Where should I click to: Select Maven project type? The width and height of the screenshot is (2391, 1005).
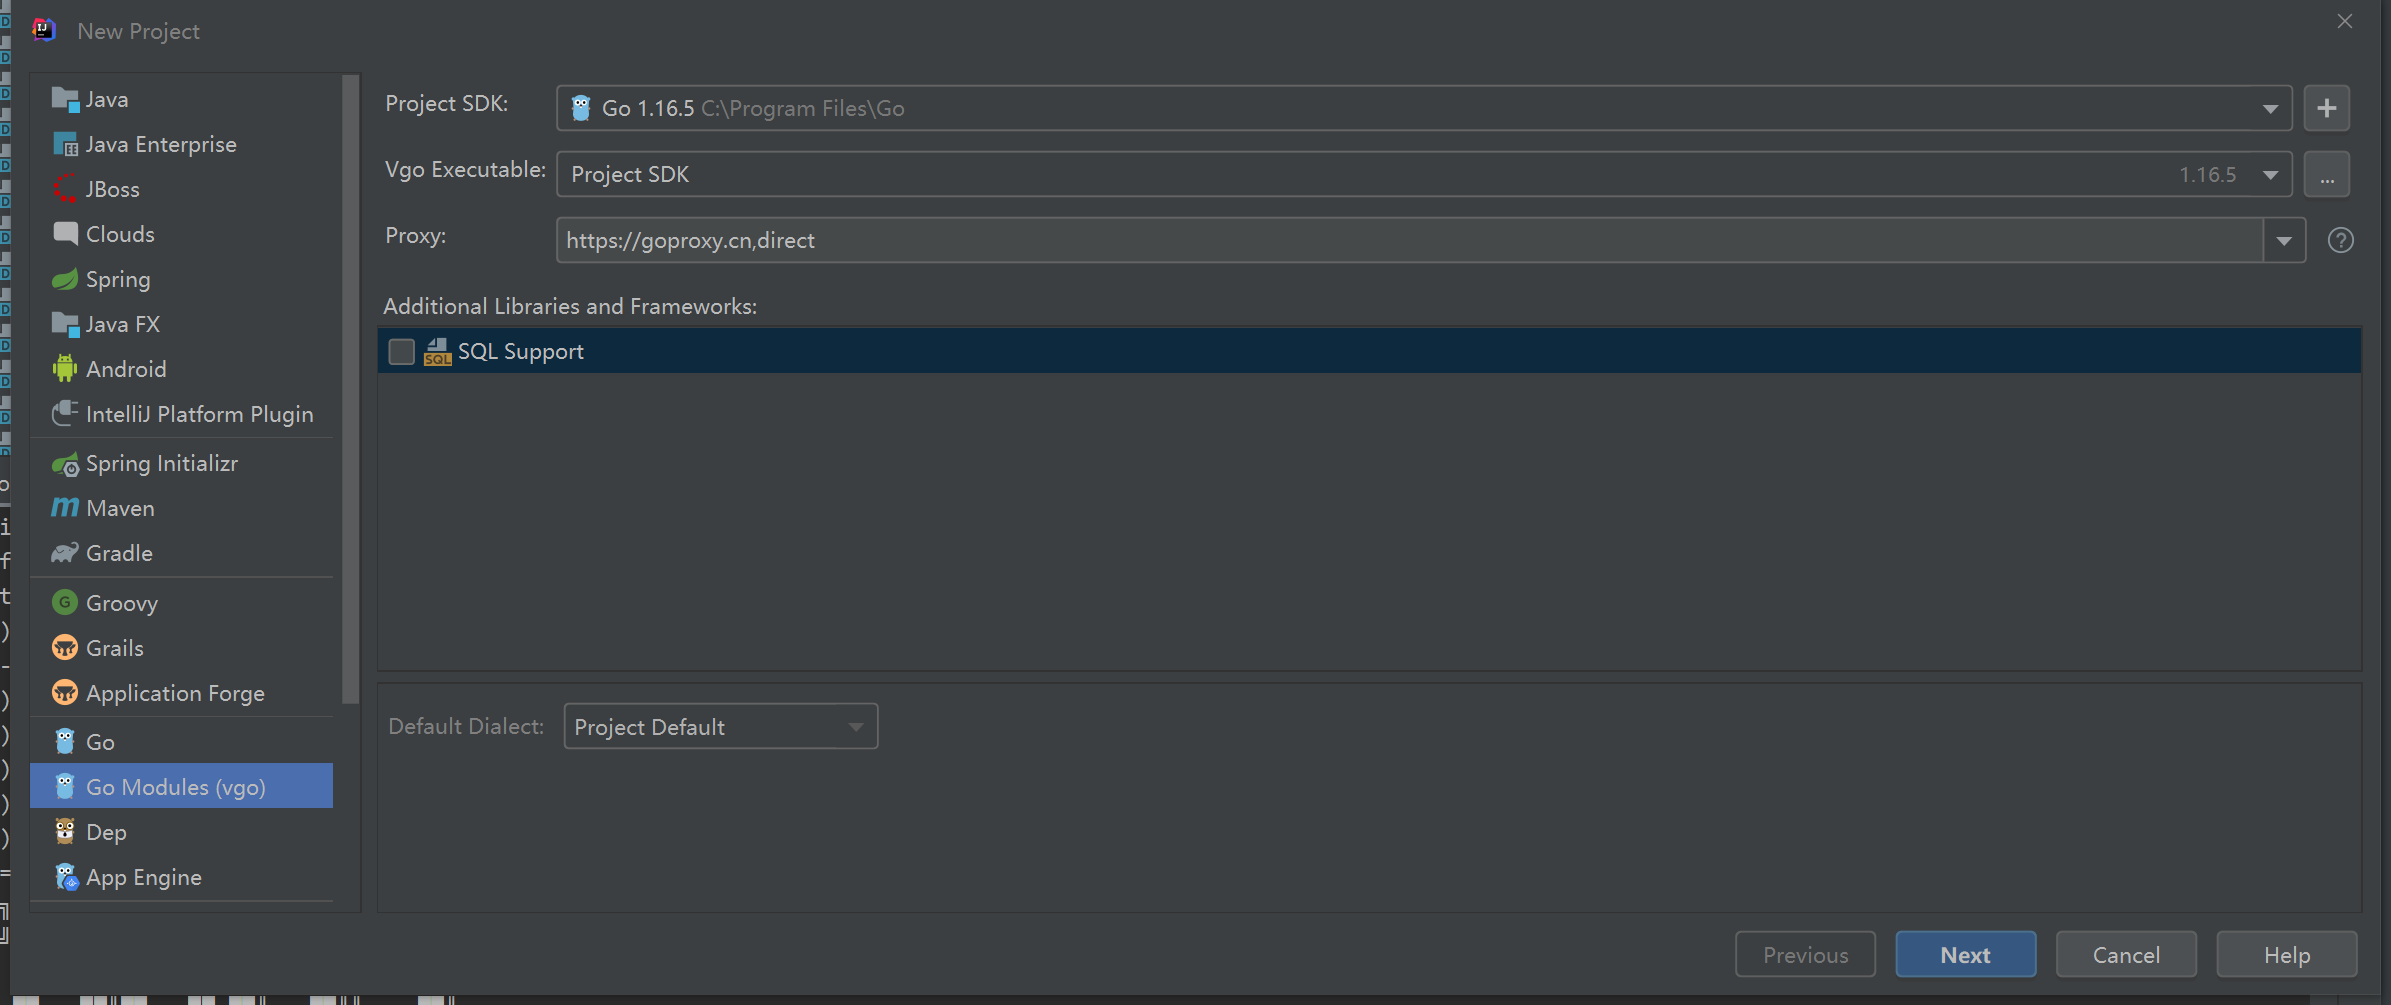(181, 508)
